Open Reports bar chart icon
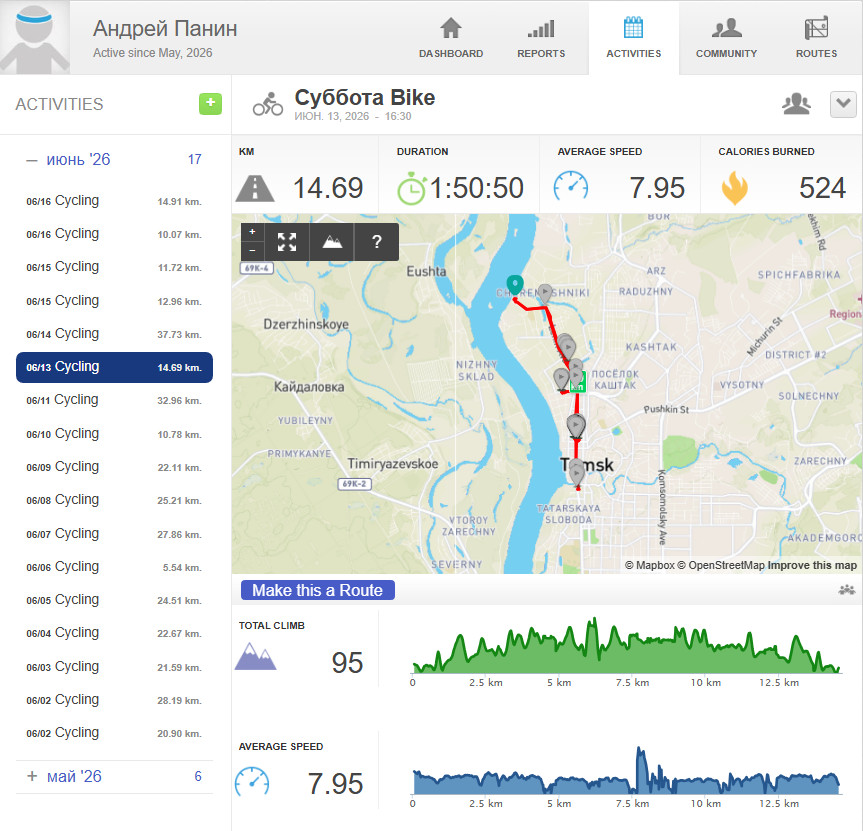This screenshot has height=831, width=863. point(541,29)
